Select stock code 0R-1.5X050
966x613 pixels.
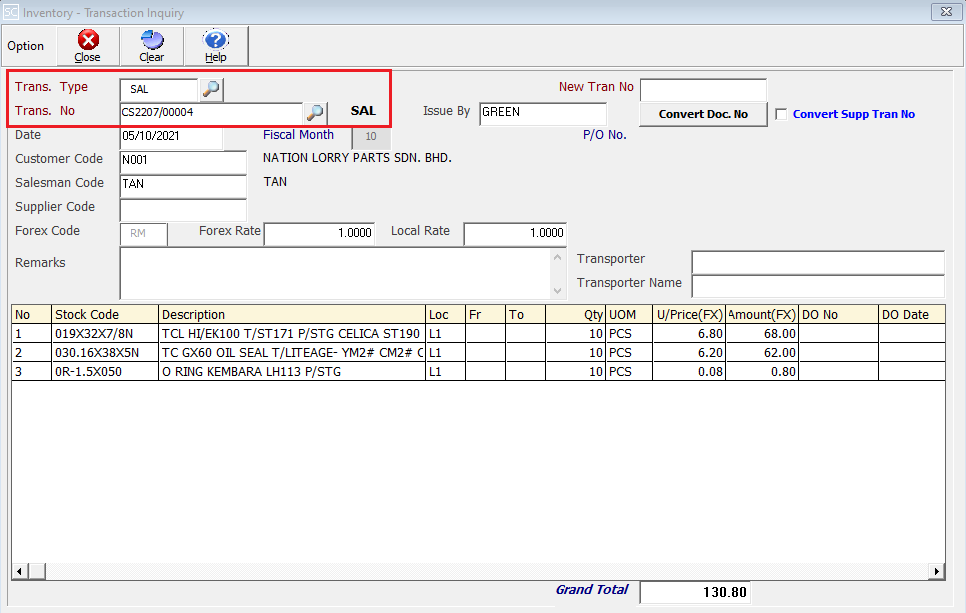pyautogui.click(x=105, y=371)
